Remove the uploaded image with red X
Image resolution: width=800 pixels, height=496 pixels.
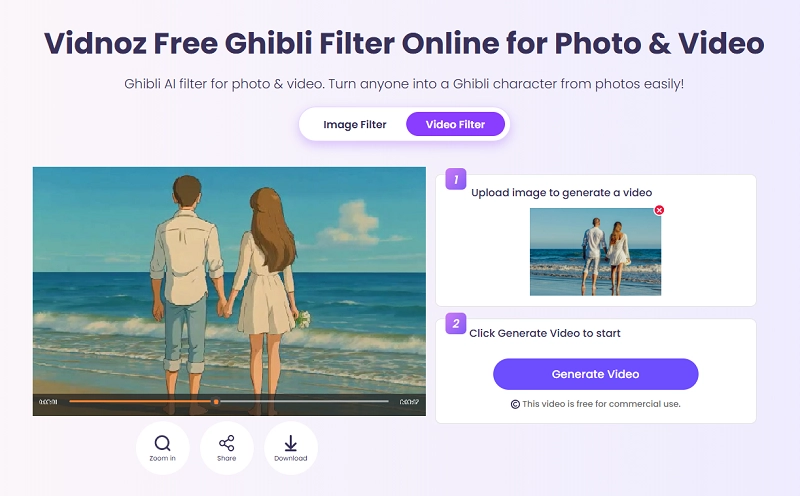click(659, 210)
